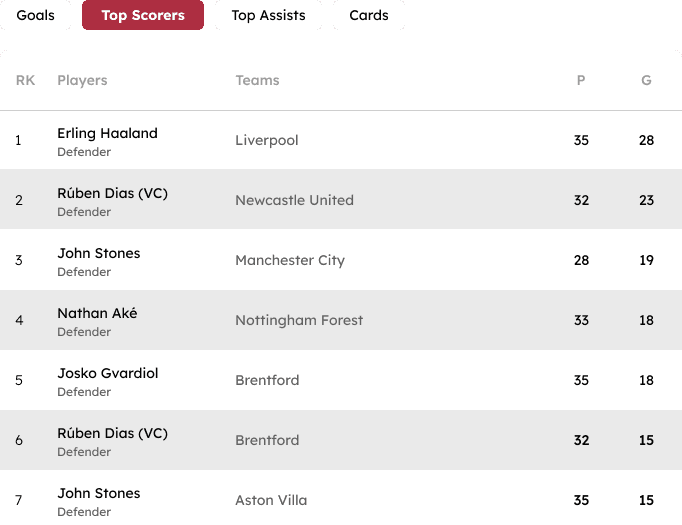Open Rúben Dias in rank 2 row
This screenshot has height=525, width=682.
pyautogui.click(x=112, y=193)
